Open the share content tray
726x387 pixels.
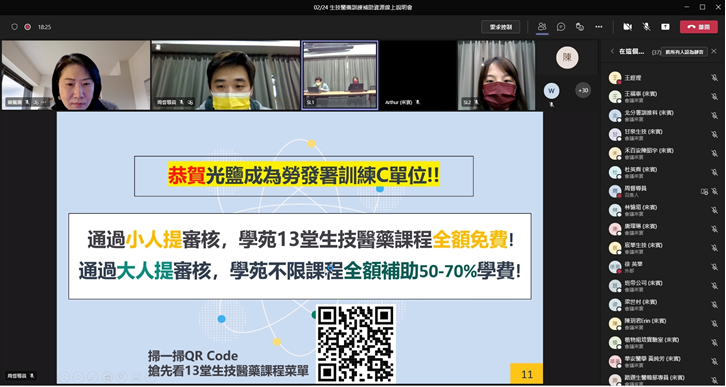(665, 27)
